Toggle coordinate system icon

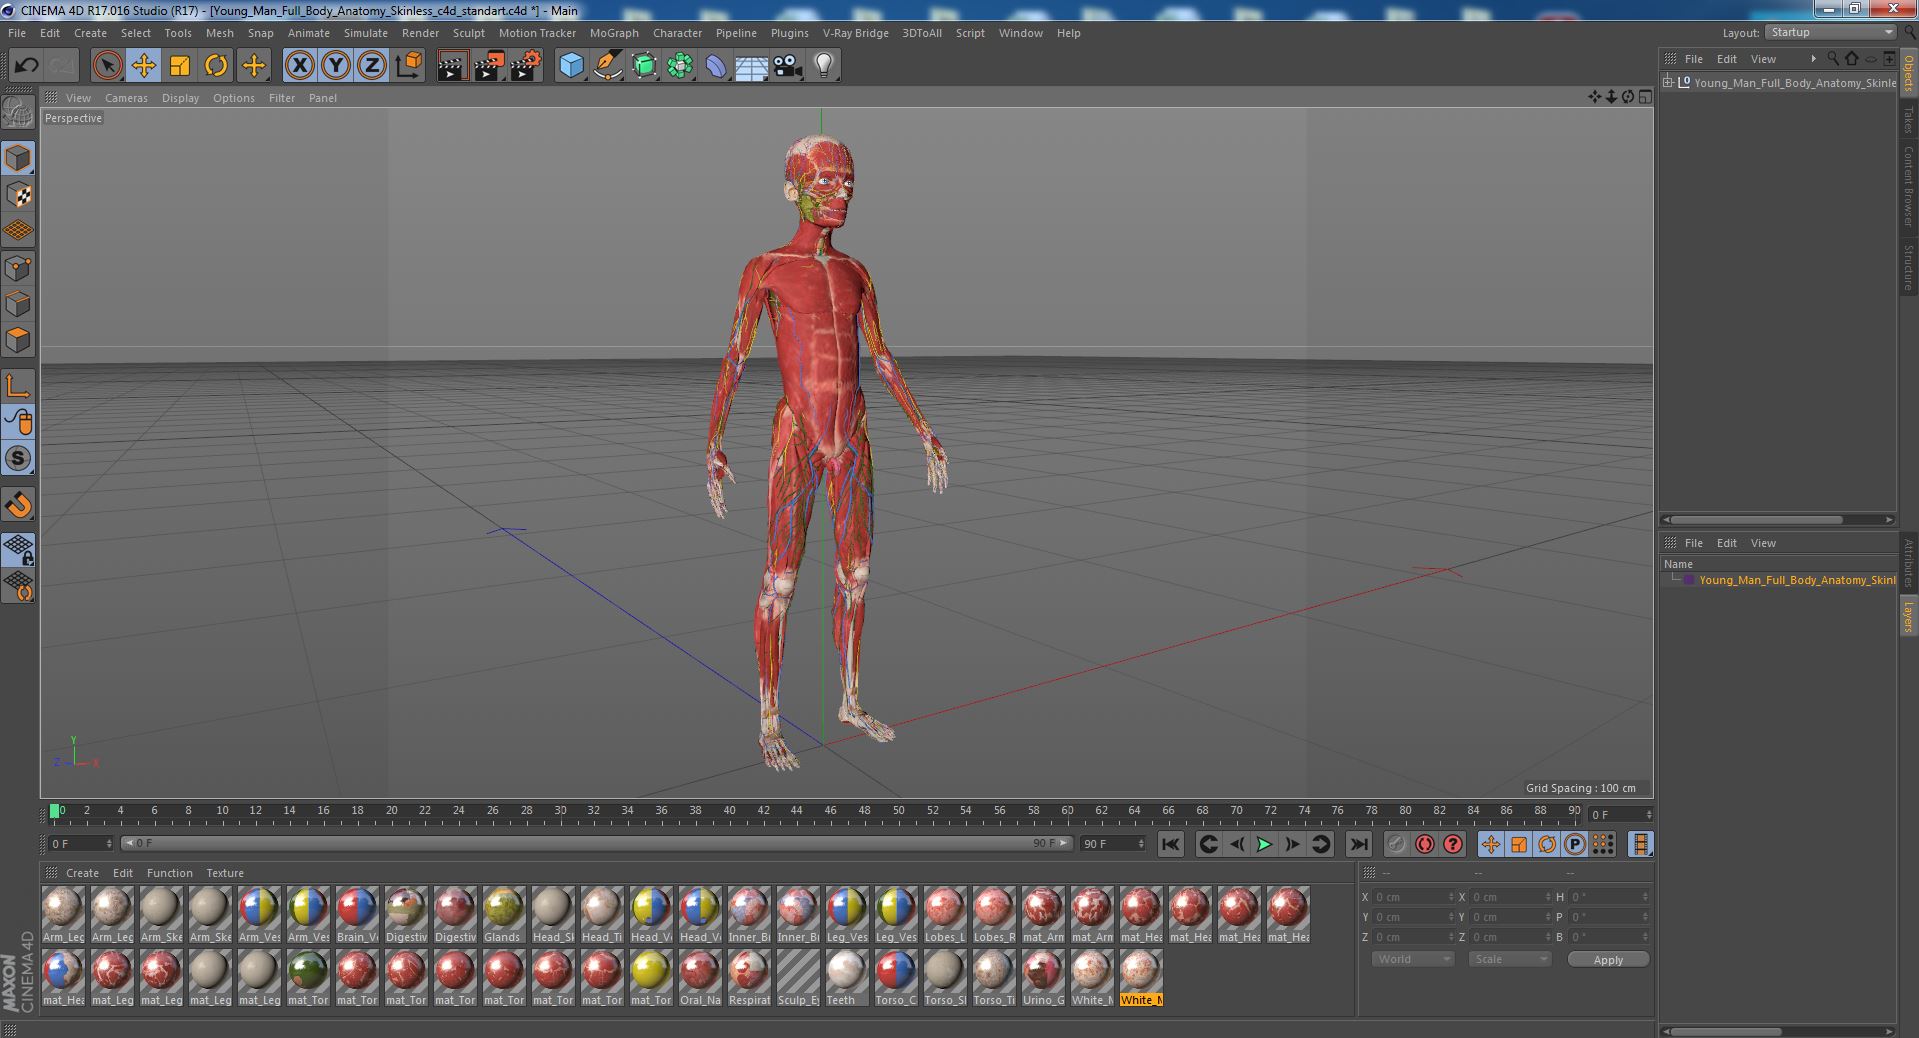[409, 66]
